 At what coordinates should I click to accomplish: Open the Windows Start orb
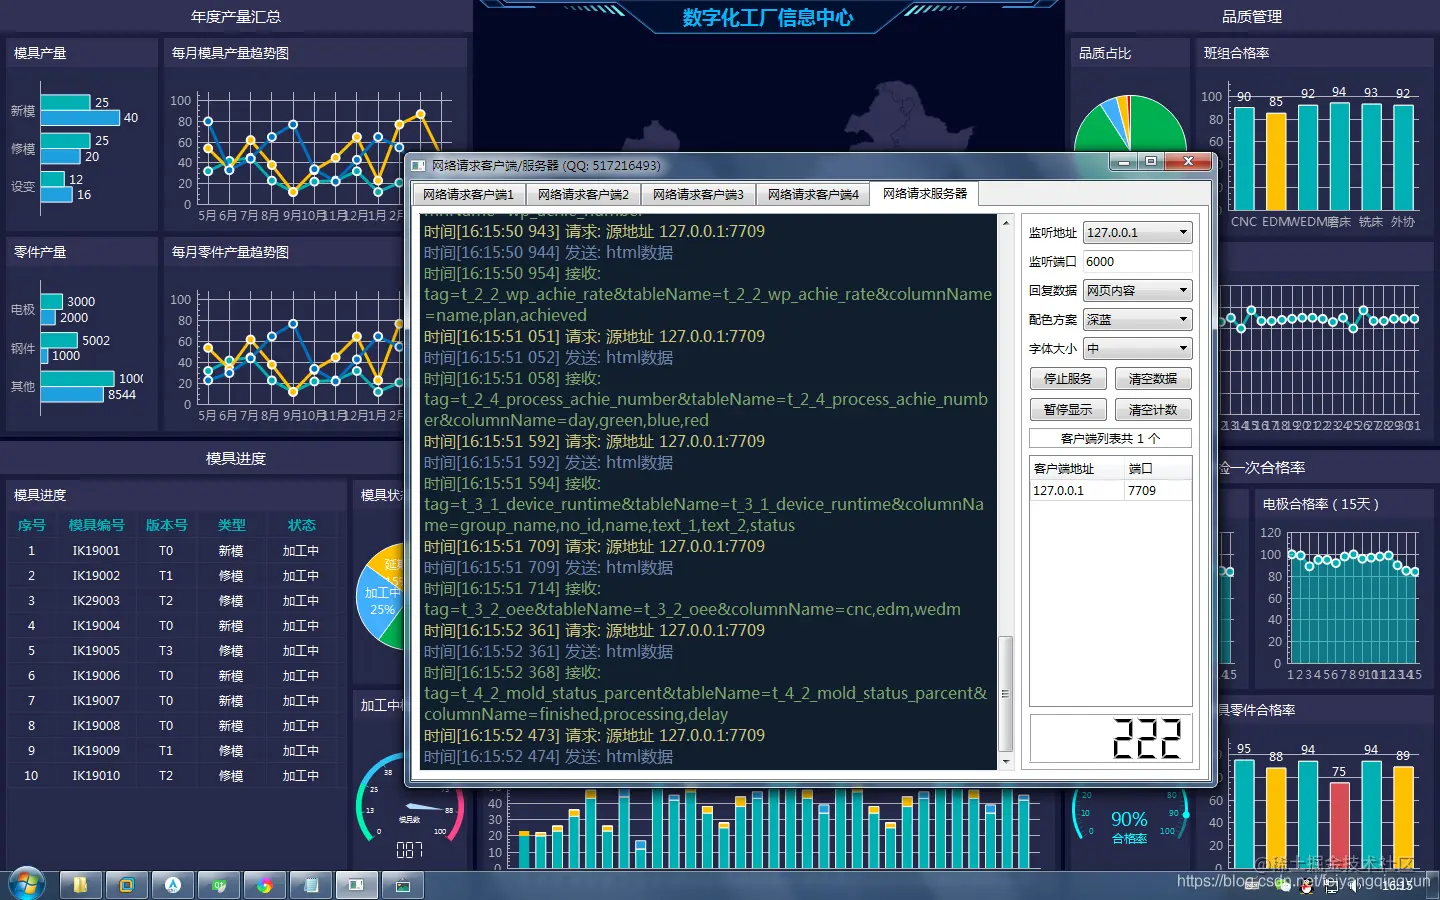[26, 884]
